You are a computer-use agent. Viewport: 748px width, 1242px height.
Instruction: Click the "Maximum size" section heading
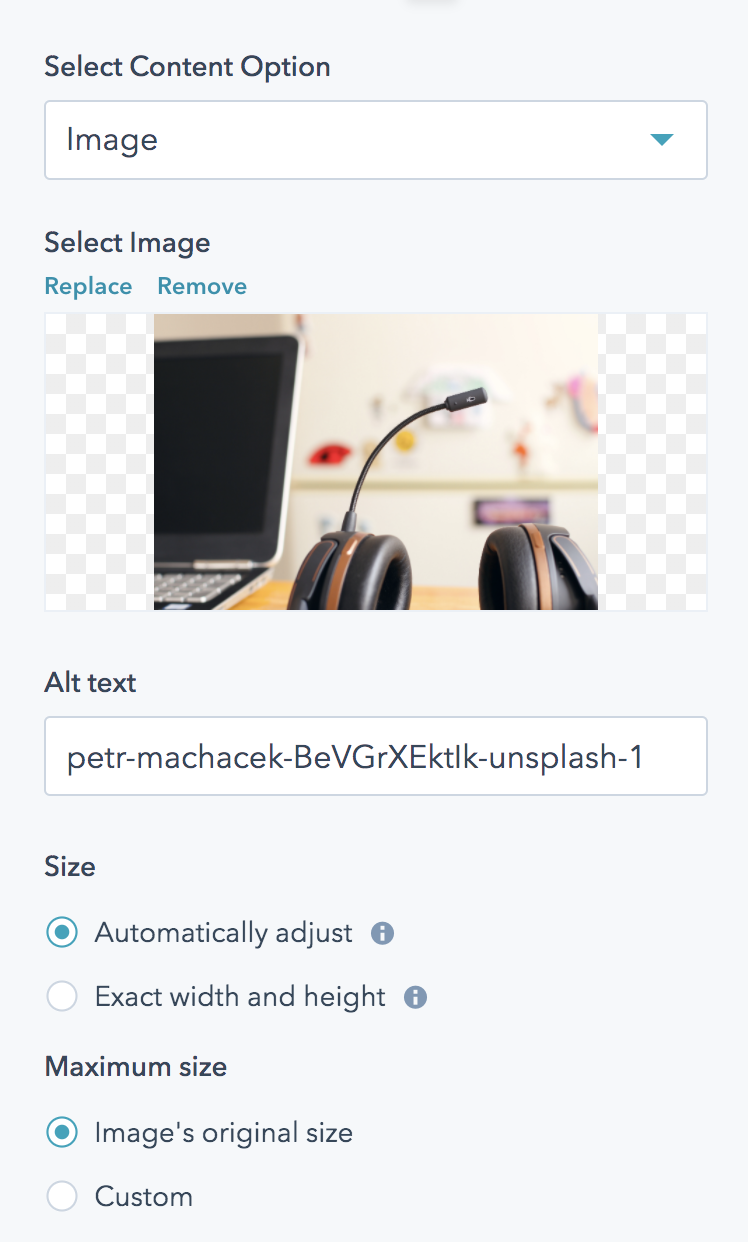[x=136, y=1067]
